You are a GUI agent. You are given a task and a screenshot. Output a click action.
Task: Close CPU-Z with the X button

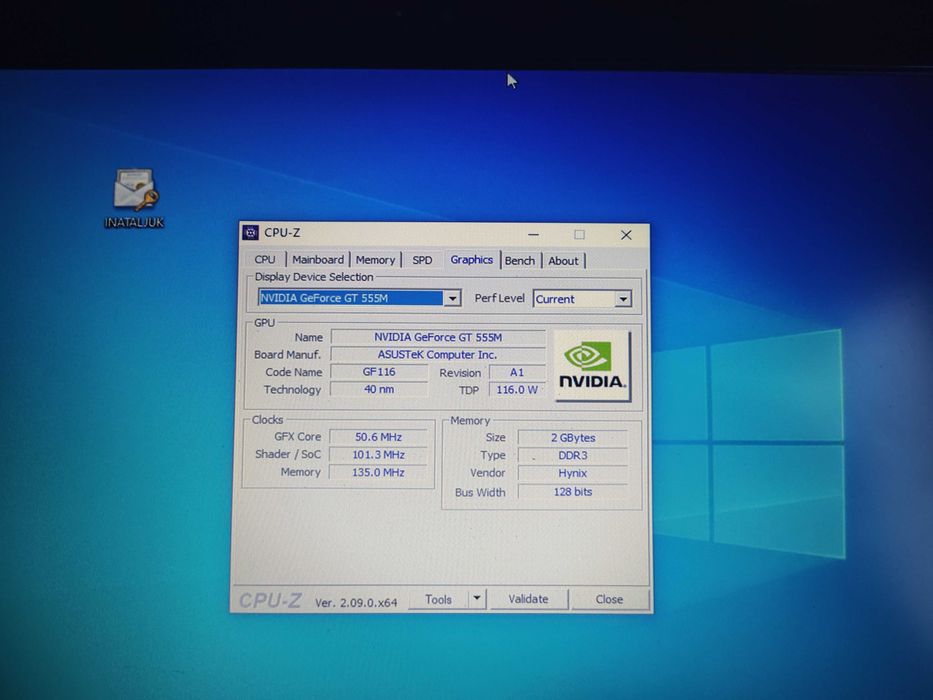click(626, 235)
